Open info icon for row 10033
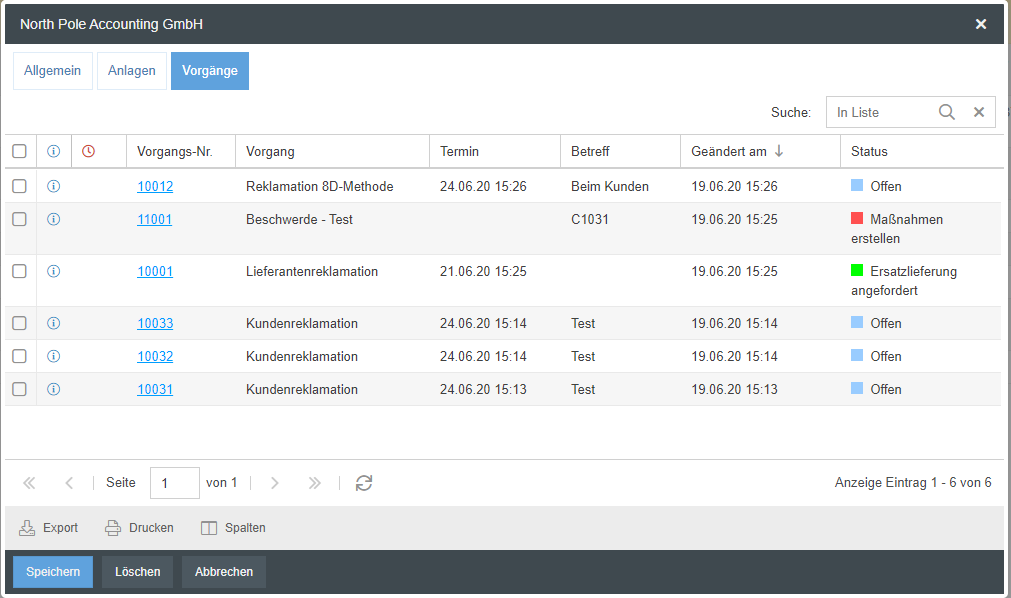 click(54, 323)
